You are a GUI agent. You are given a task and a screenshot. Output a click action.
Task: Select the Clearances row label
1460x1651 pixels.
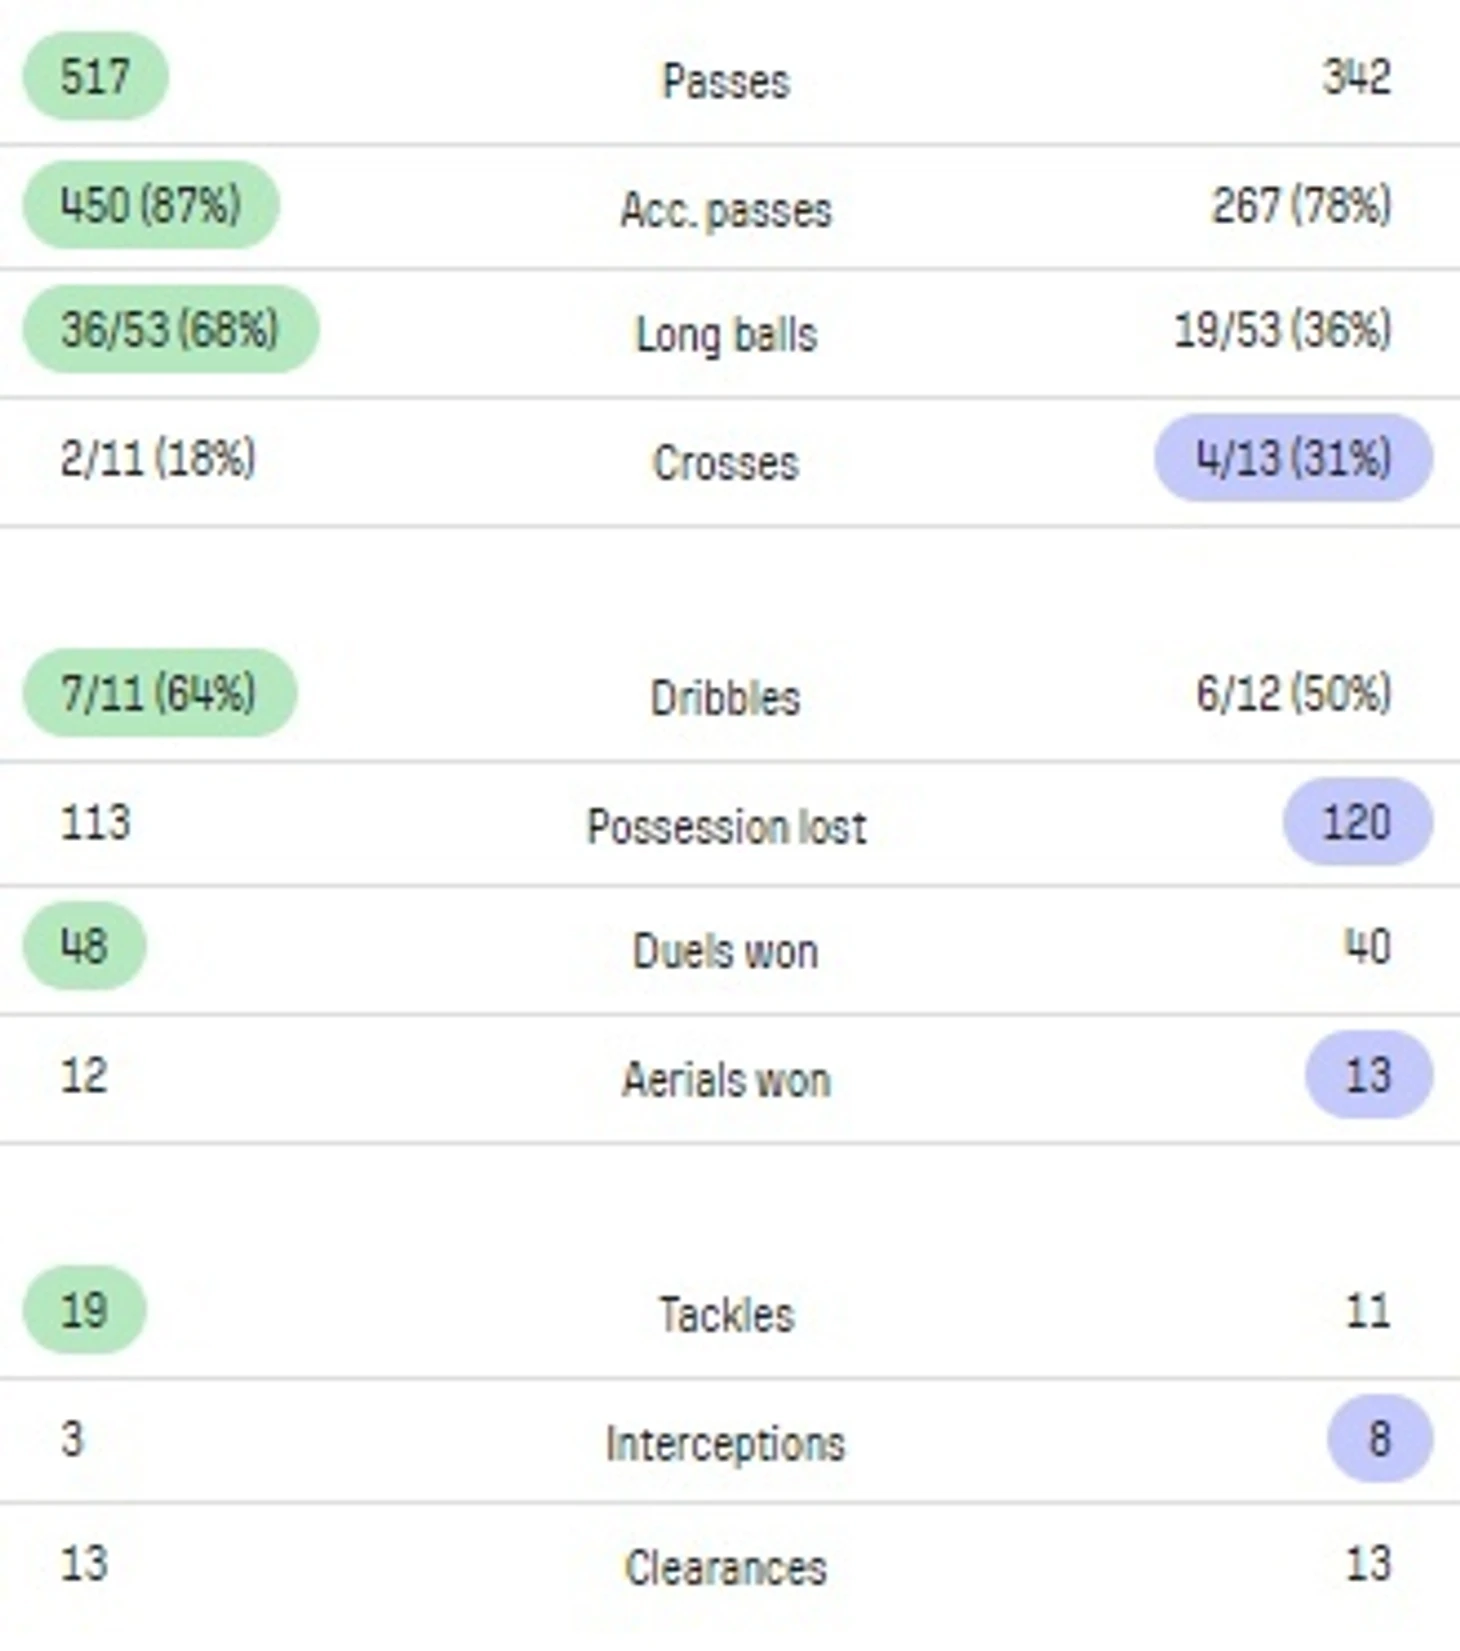click(726, 1568)
